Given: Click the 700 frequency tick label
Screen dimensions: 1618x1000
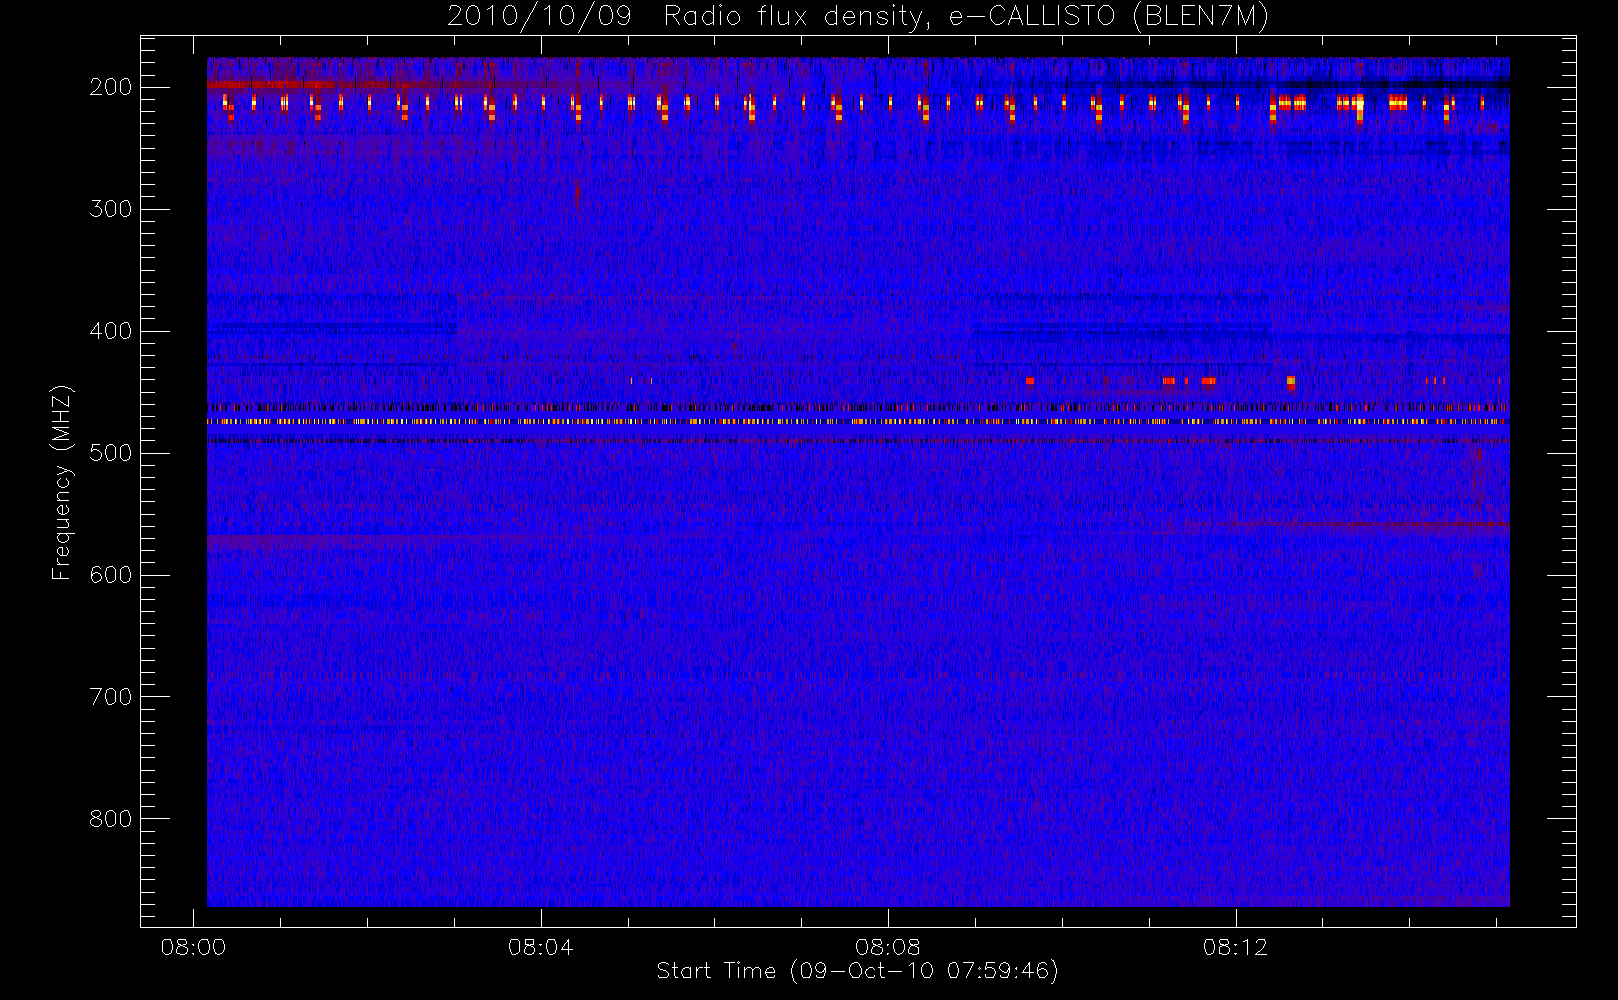Looking at the screenshot, I should tap(111, 697).
